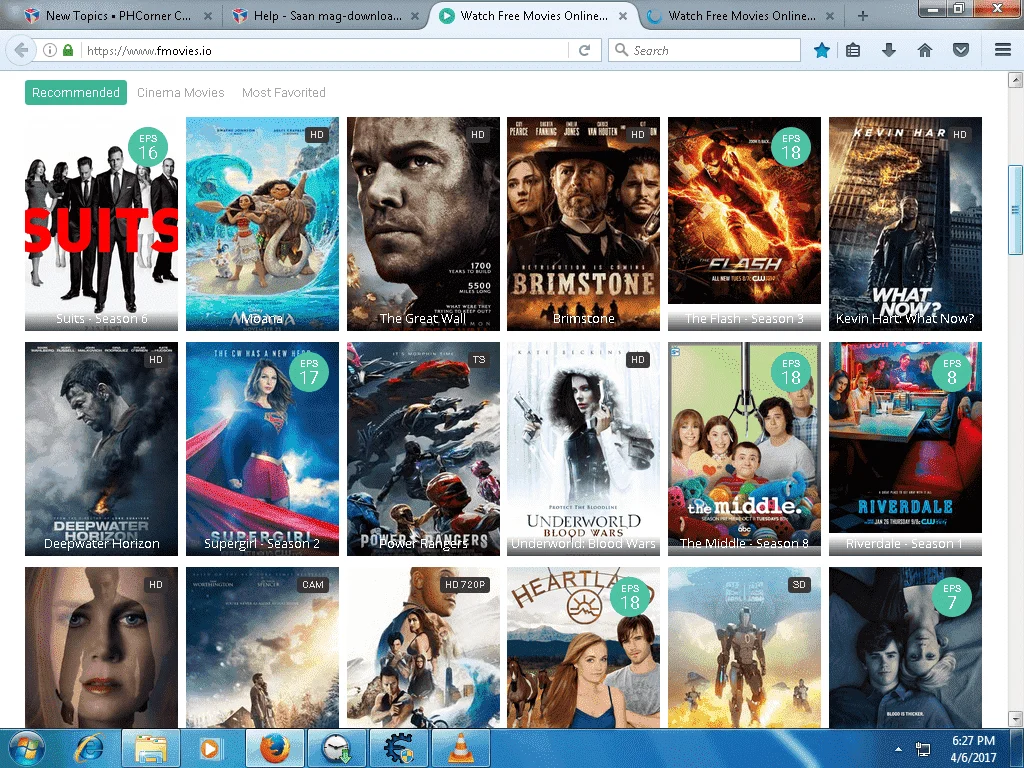1024x768 pixels.
Task: Open the network tray icon
Action: 923,748
